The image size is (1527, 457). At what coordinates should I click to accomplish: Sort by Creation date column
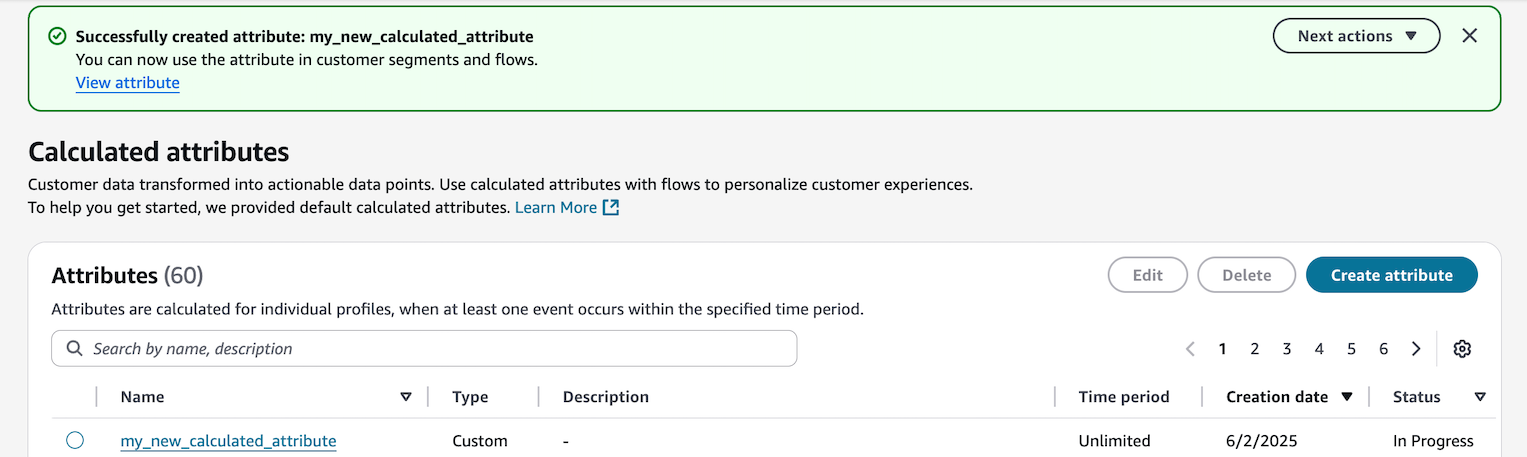point(1346,397)
